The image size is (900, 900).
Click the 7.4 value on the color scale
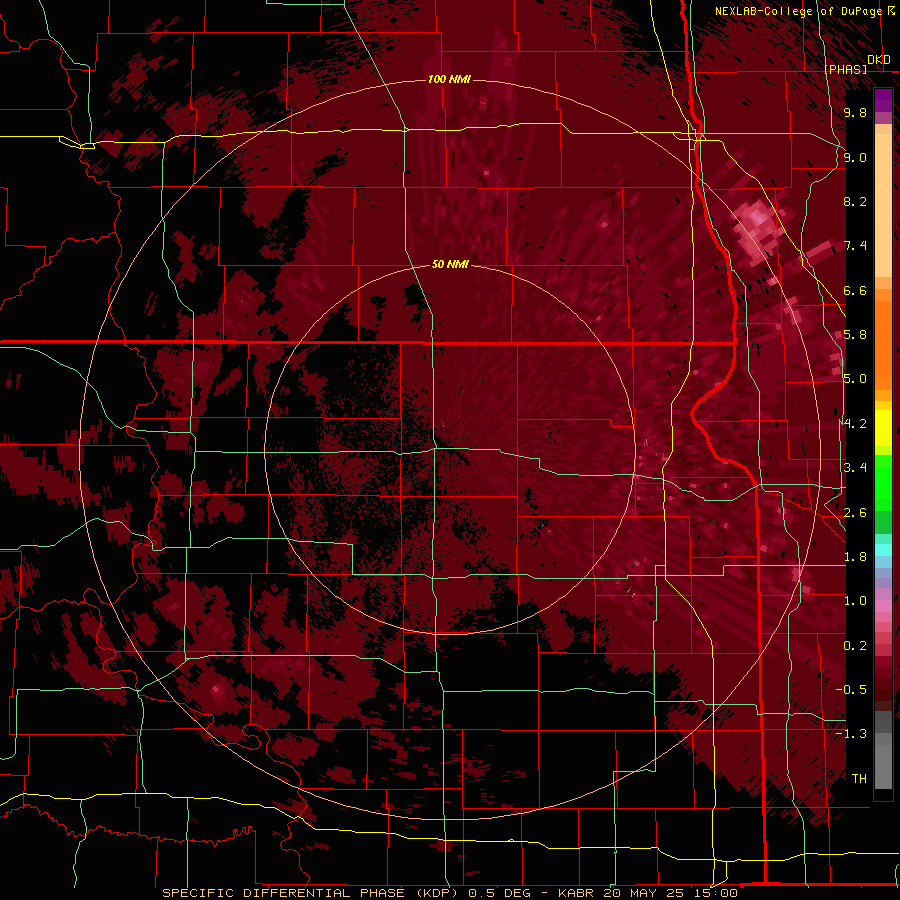(x=855, y=246)
